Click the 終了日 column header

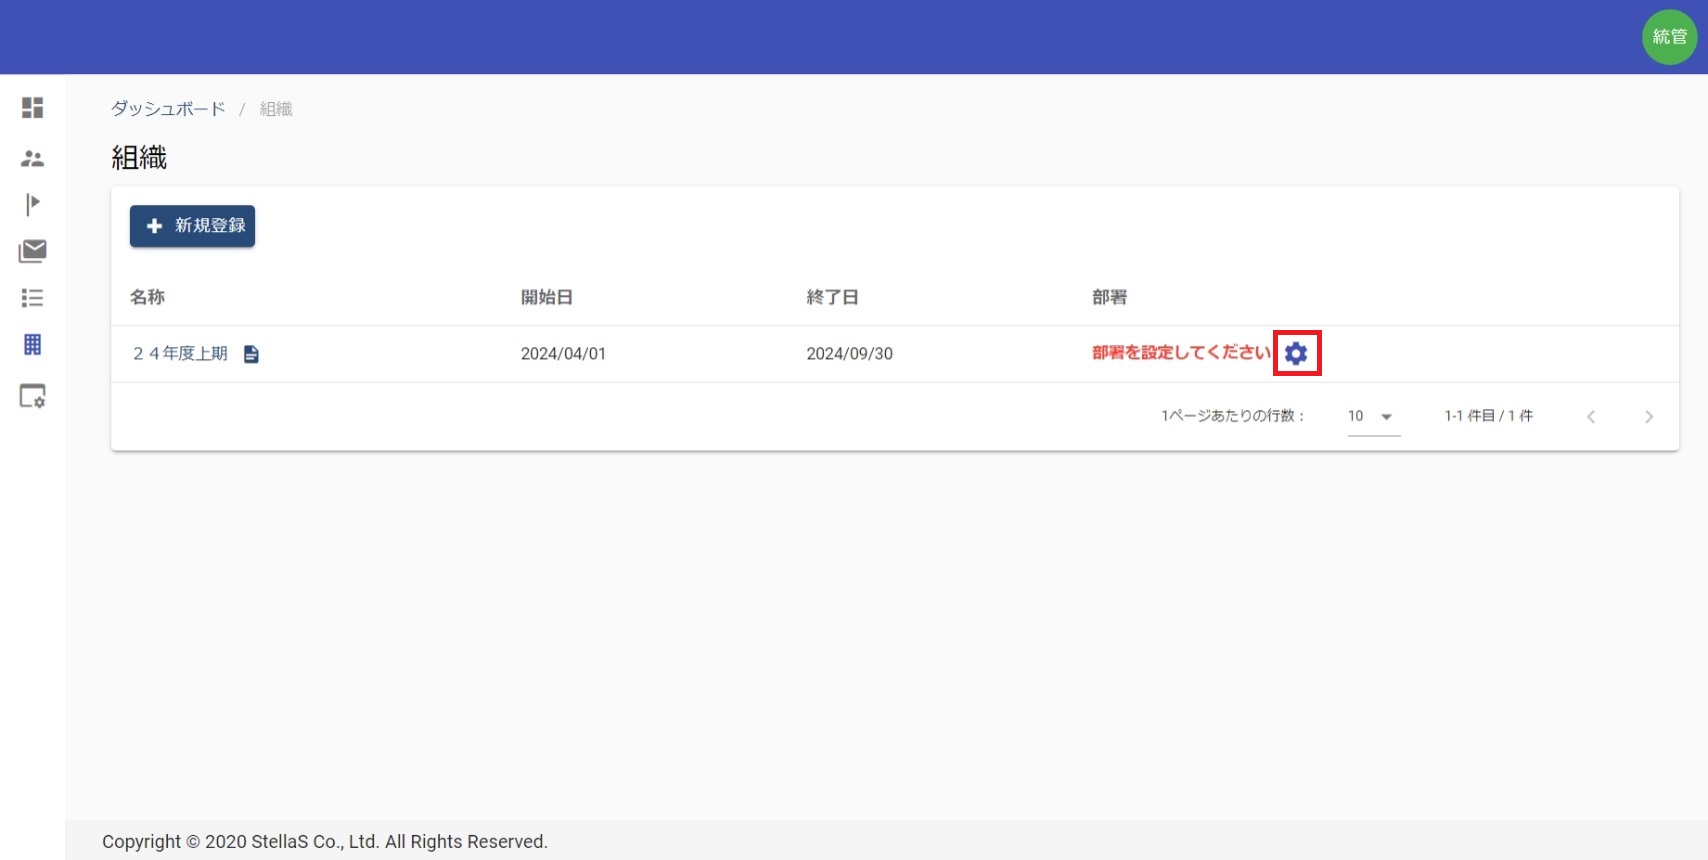pyautogui.click(x=832, y=297)
